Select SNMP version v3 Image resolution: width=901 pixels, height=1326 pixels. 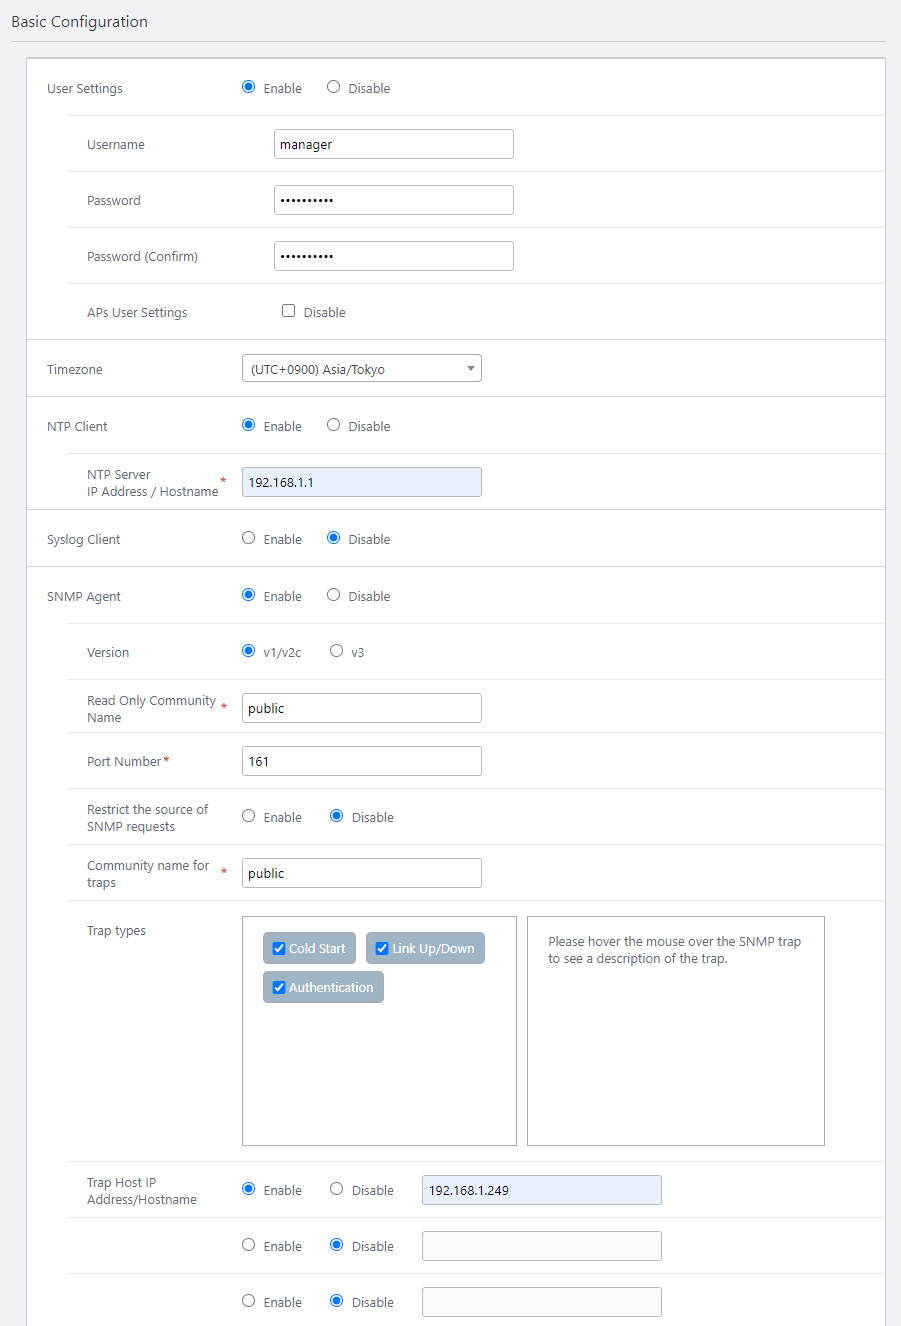337,651
